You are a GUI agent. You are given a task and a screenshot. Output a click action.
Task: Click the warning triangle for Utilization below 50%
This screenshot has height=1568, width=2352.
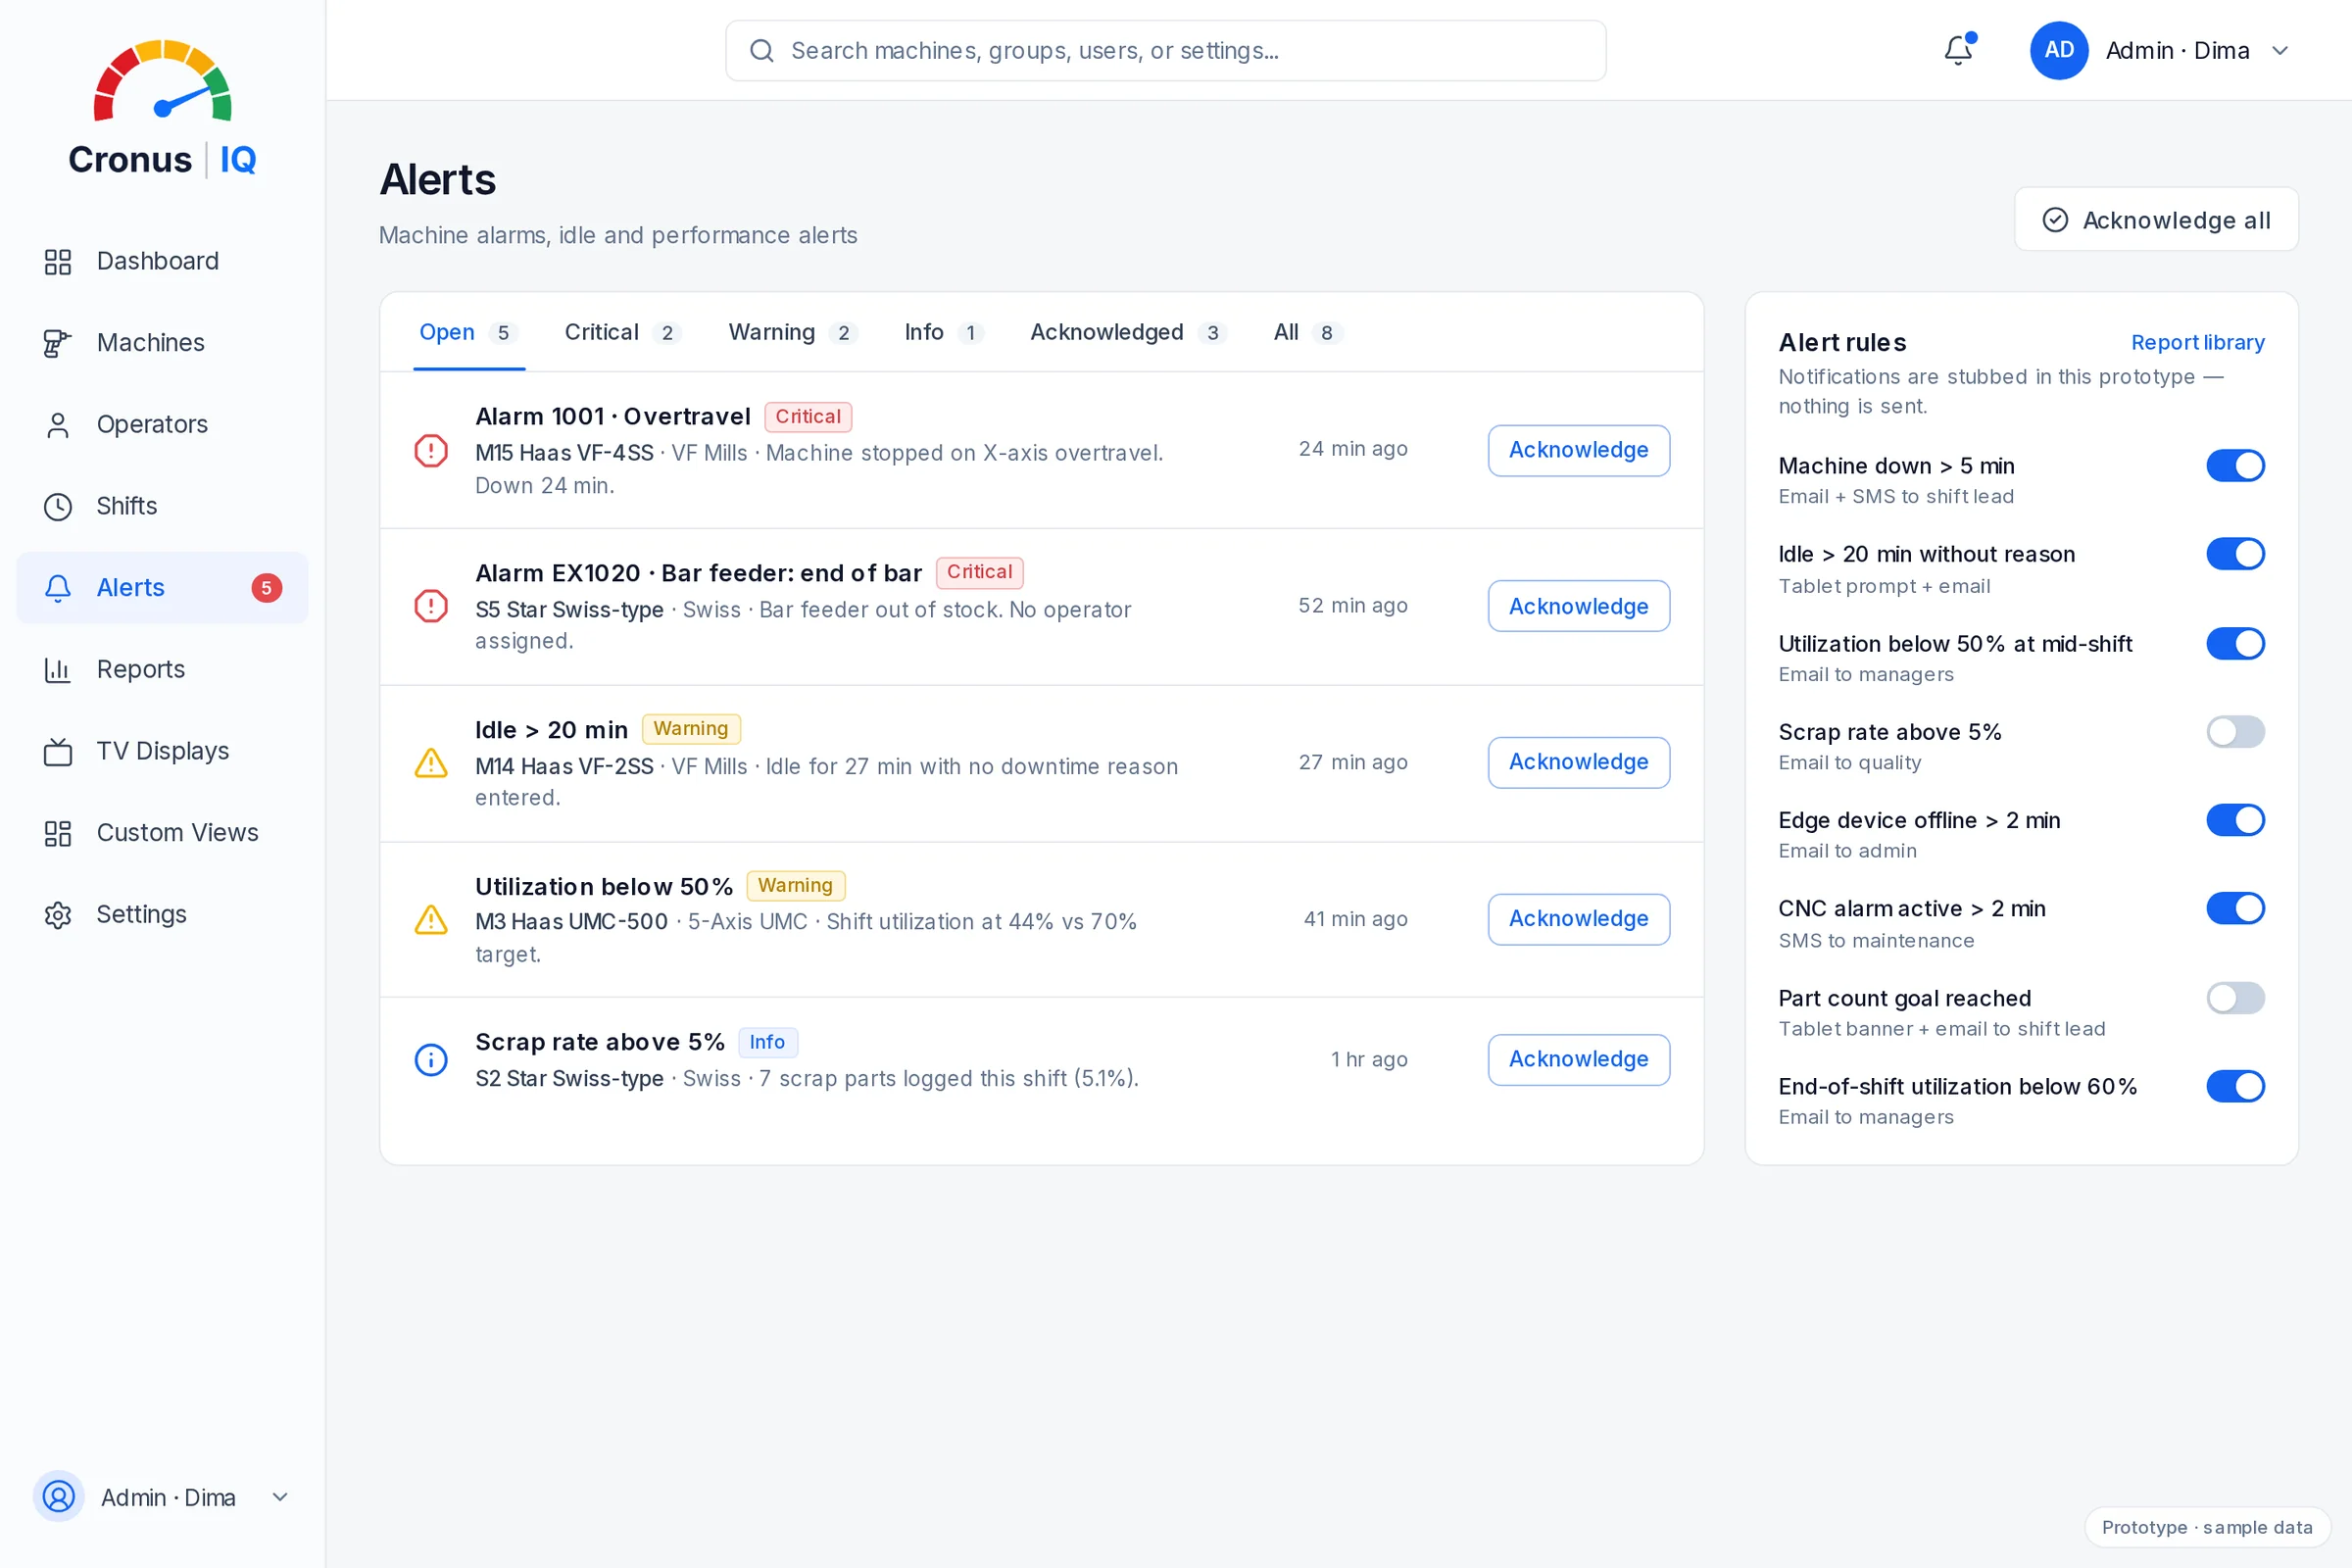tap(431, 919)
